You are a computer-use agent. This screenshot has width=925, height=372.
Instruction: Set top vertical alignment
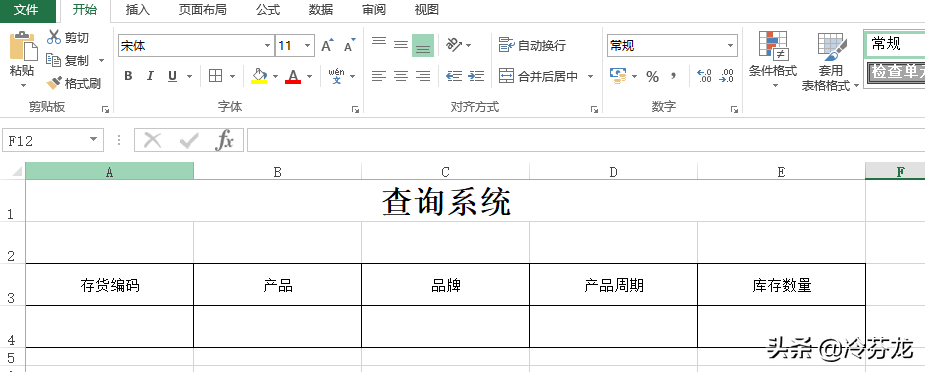pos(379,42)
